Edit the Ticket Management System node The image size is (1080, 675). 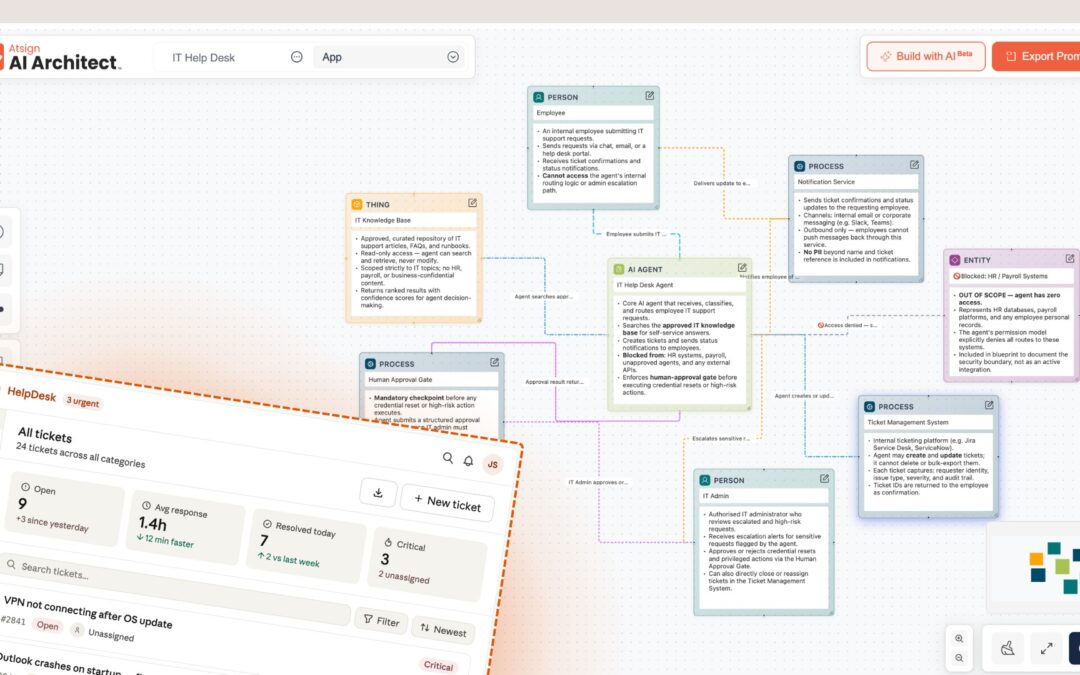click(x=988, y=405)
